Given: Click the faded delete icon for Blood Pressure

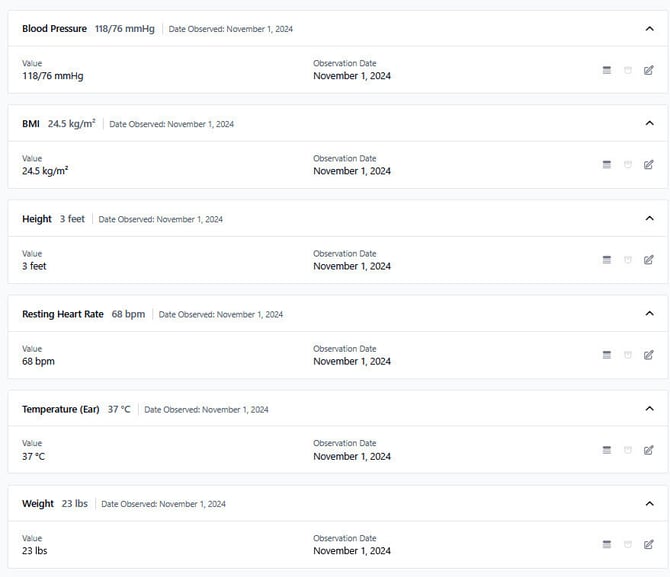Looking at the screenshot, I should (x=628, y=70).
